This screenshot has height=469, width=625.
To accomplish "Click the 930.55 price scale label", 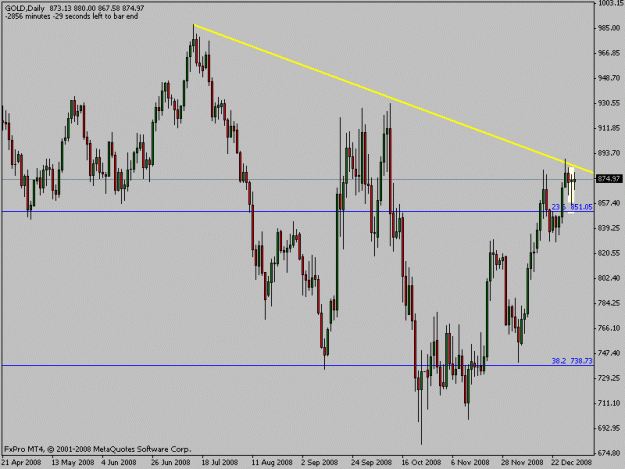I will [x=608, y=103].
